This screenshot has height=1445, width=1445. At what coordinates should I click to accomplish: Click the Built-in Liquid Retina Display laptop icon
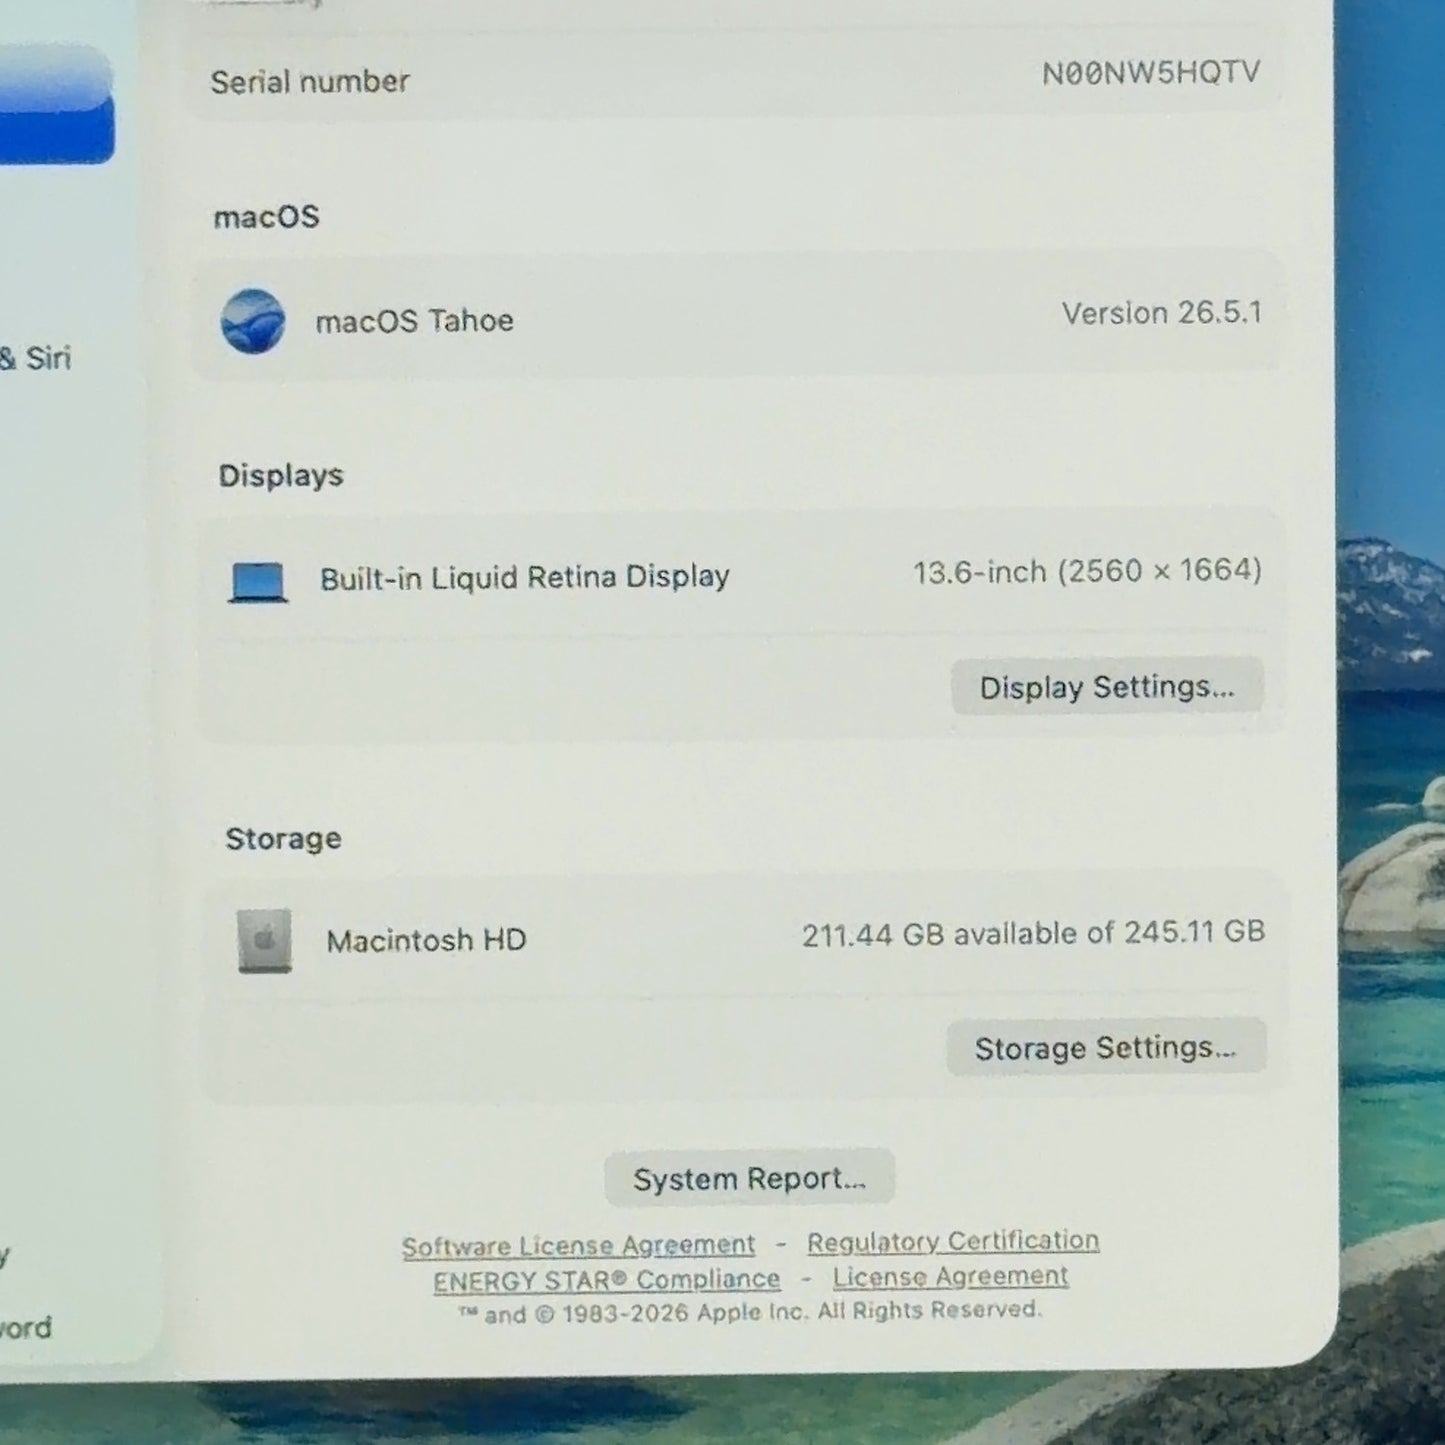(x=258, y=582)
